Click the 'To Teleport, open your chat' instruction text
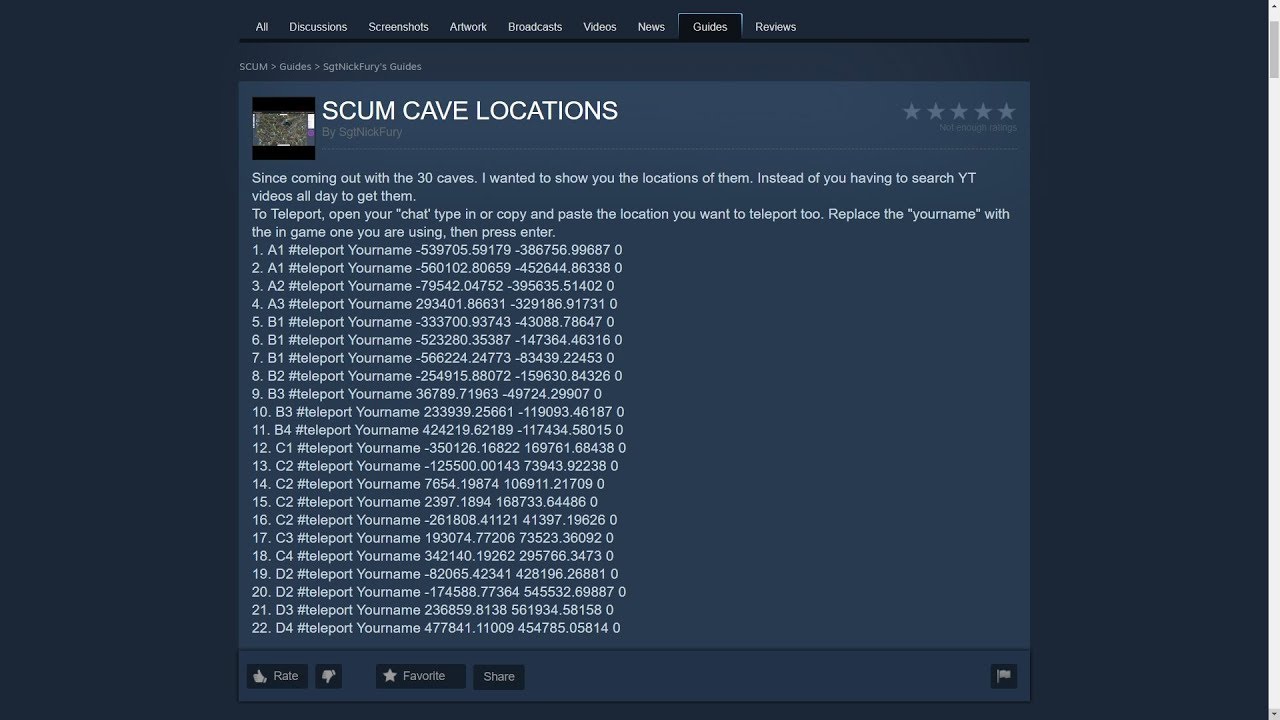The height and width of the screenshot is (720, 1280). click(631, 223)
